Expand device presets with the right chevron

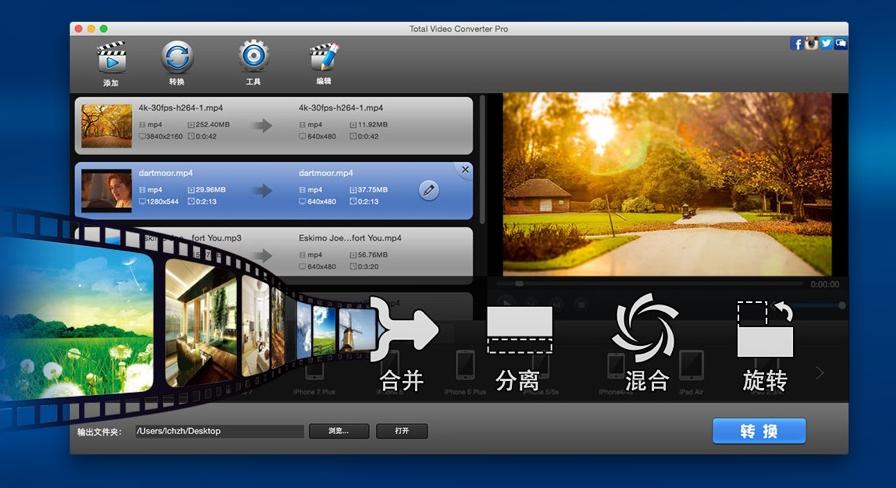(x=820, y=373)
